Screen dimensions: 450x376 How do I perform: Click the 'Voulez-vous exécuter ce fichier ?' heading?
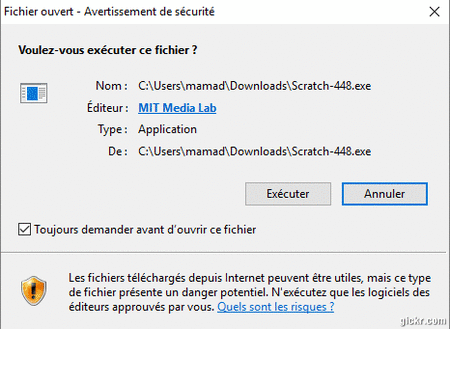point(108,50)
